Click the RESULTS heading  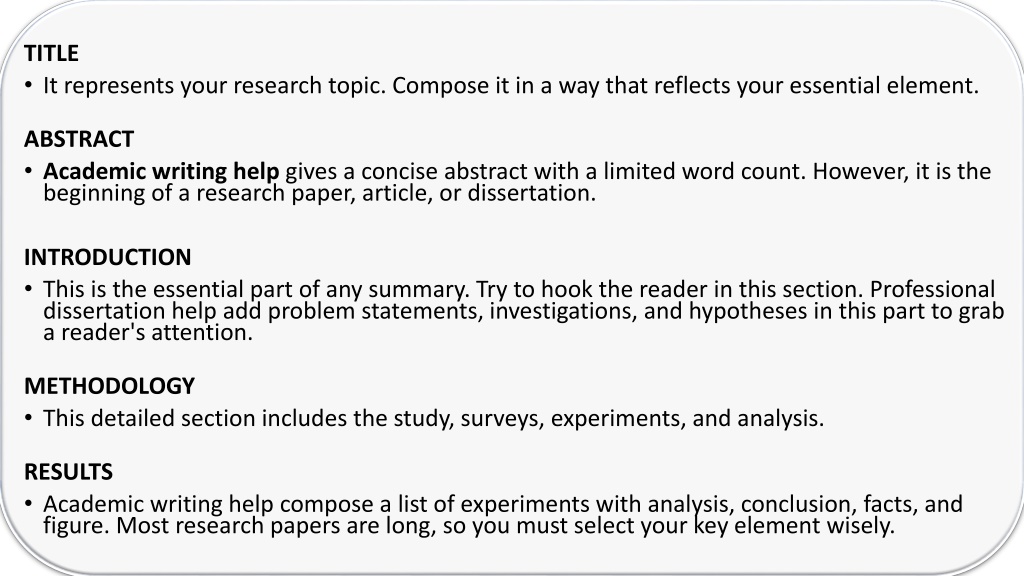pos(69,472)
